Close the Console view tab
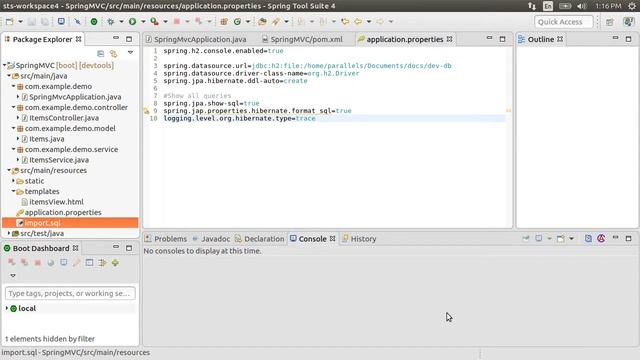The image size is (640, 360). 333,238
